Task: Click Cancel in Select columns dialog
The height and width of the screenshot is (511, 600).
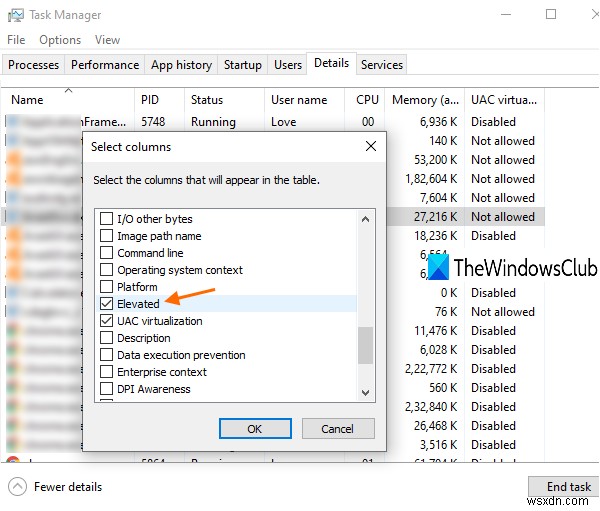Action: (338, 428)
